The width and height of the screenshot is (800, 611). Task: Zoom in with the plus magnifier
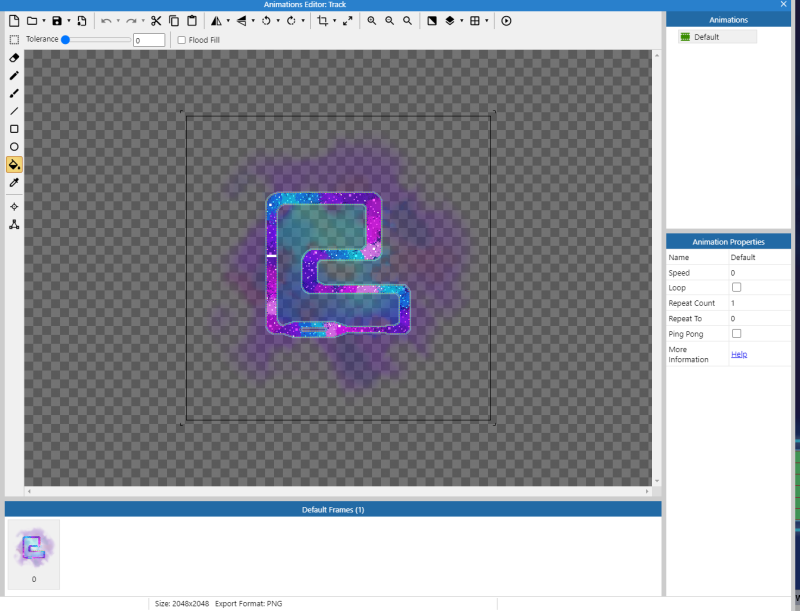(372, 21)
